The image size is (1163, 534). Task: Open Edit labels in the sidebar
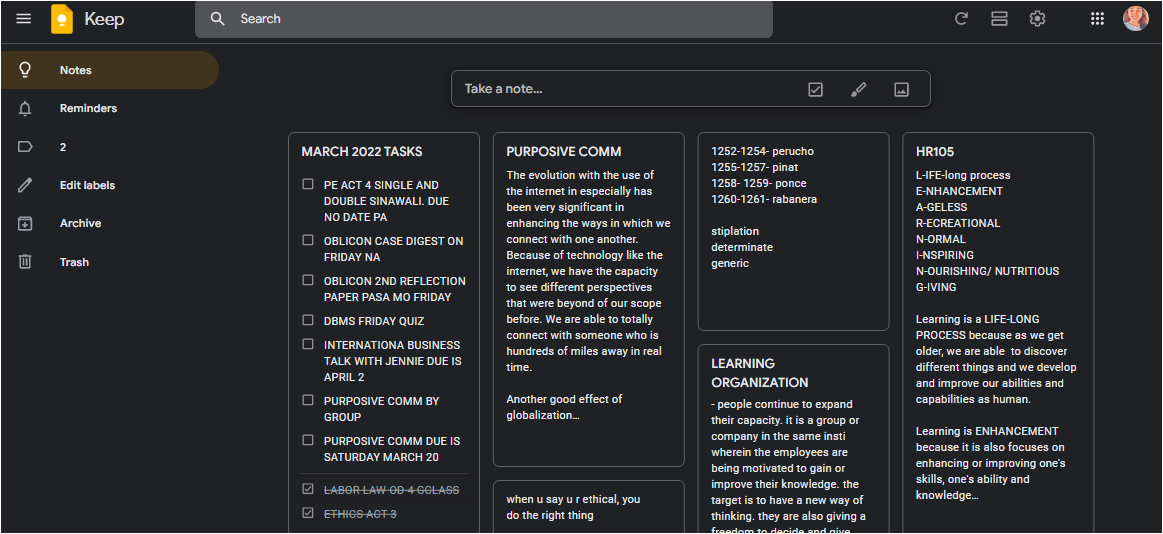click(x=109, y=185)
